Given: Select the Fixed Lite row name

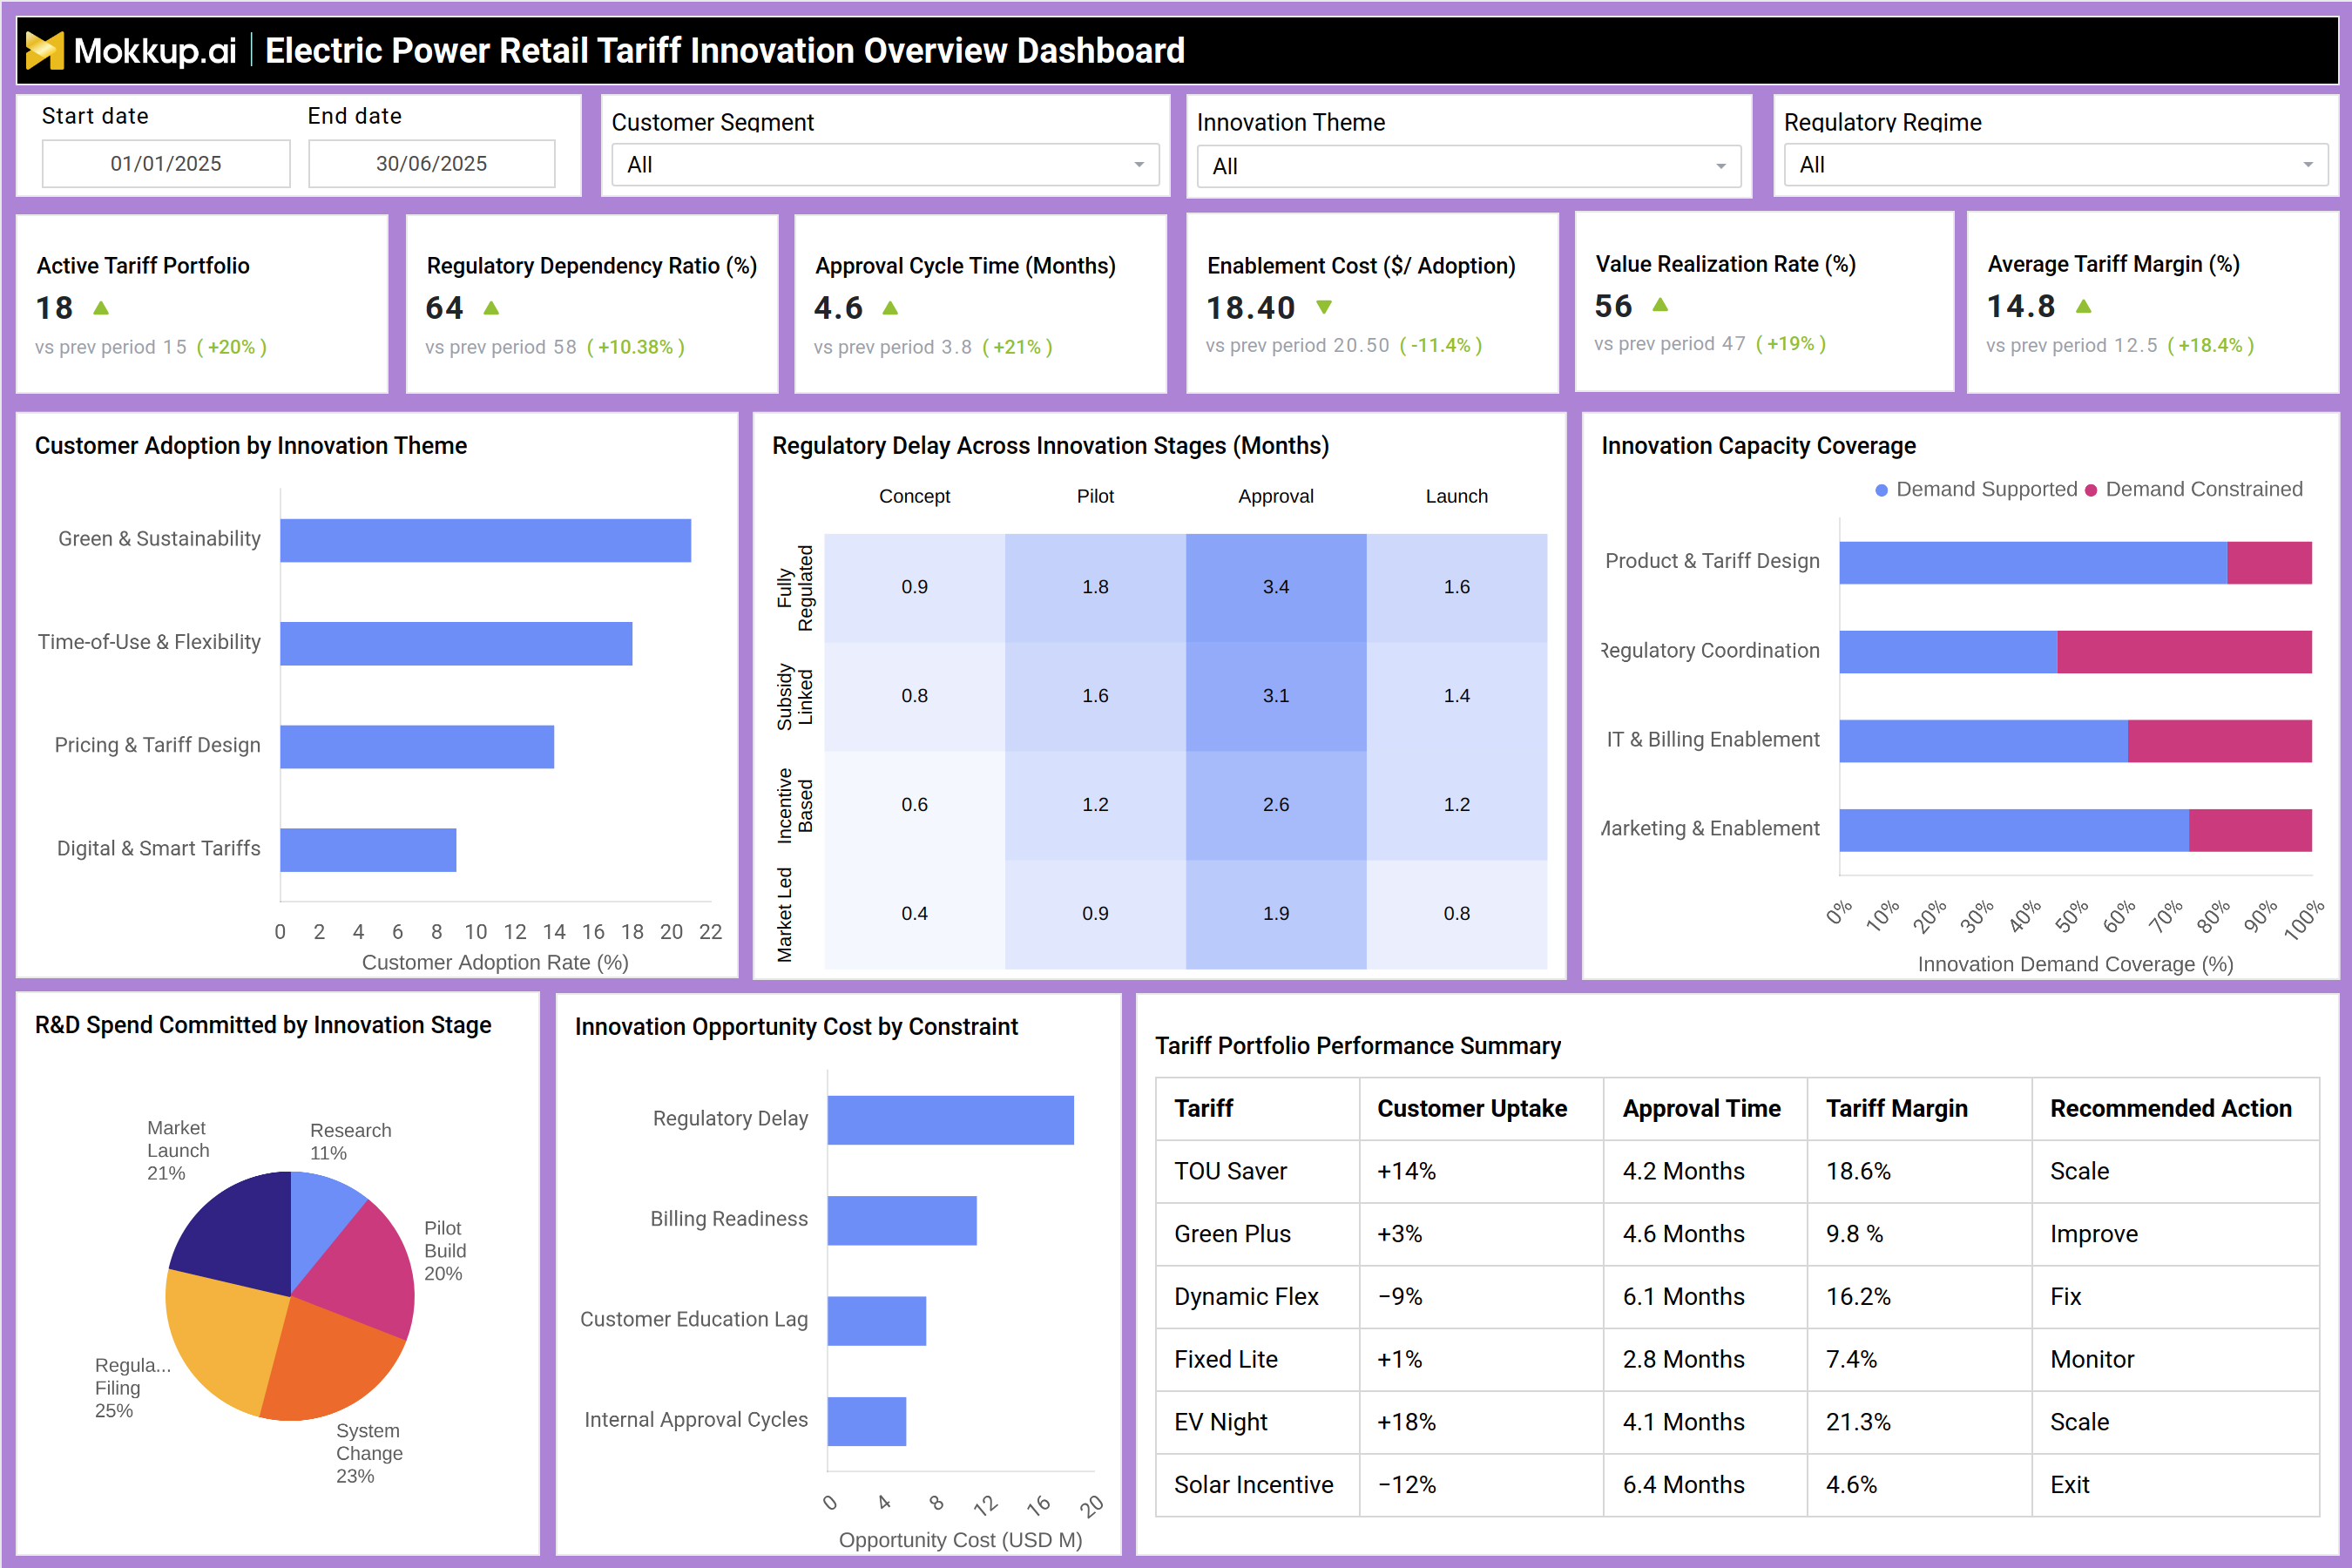Looking at the screenshot, I should (1226, 1360).
